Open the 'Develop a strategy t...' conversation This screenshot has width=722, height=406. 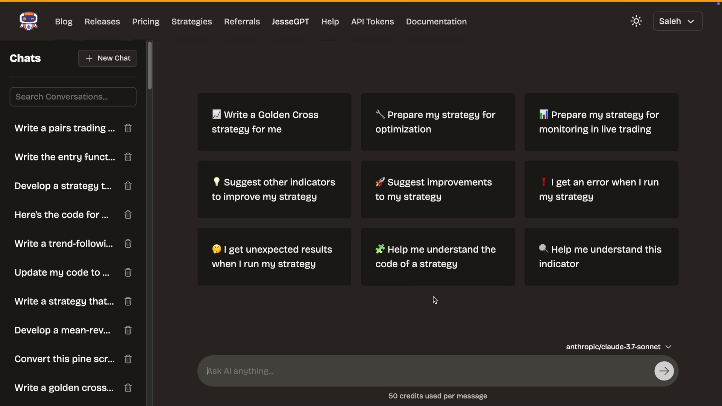point(63,186)
